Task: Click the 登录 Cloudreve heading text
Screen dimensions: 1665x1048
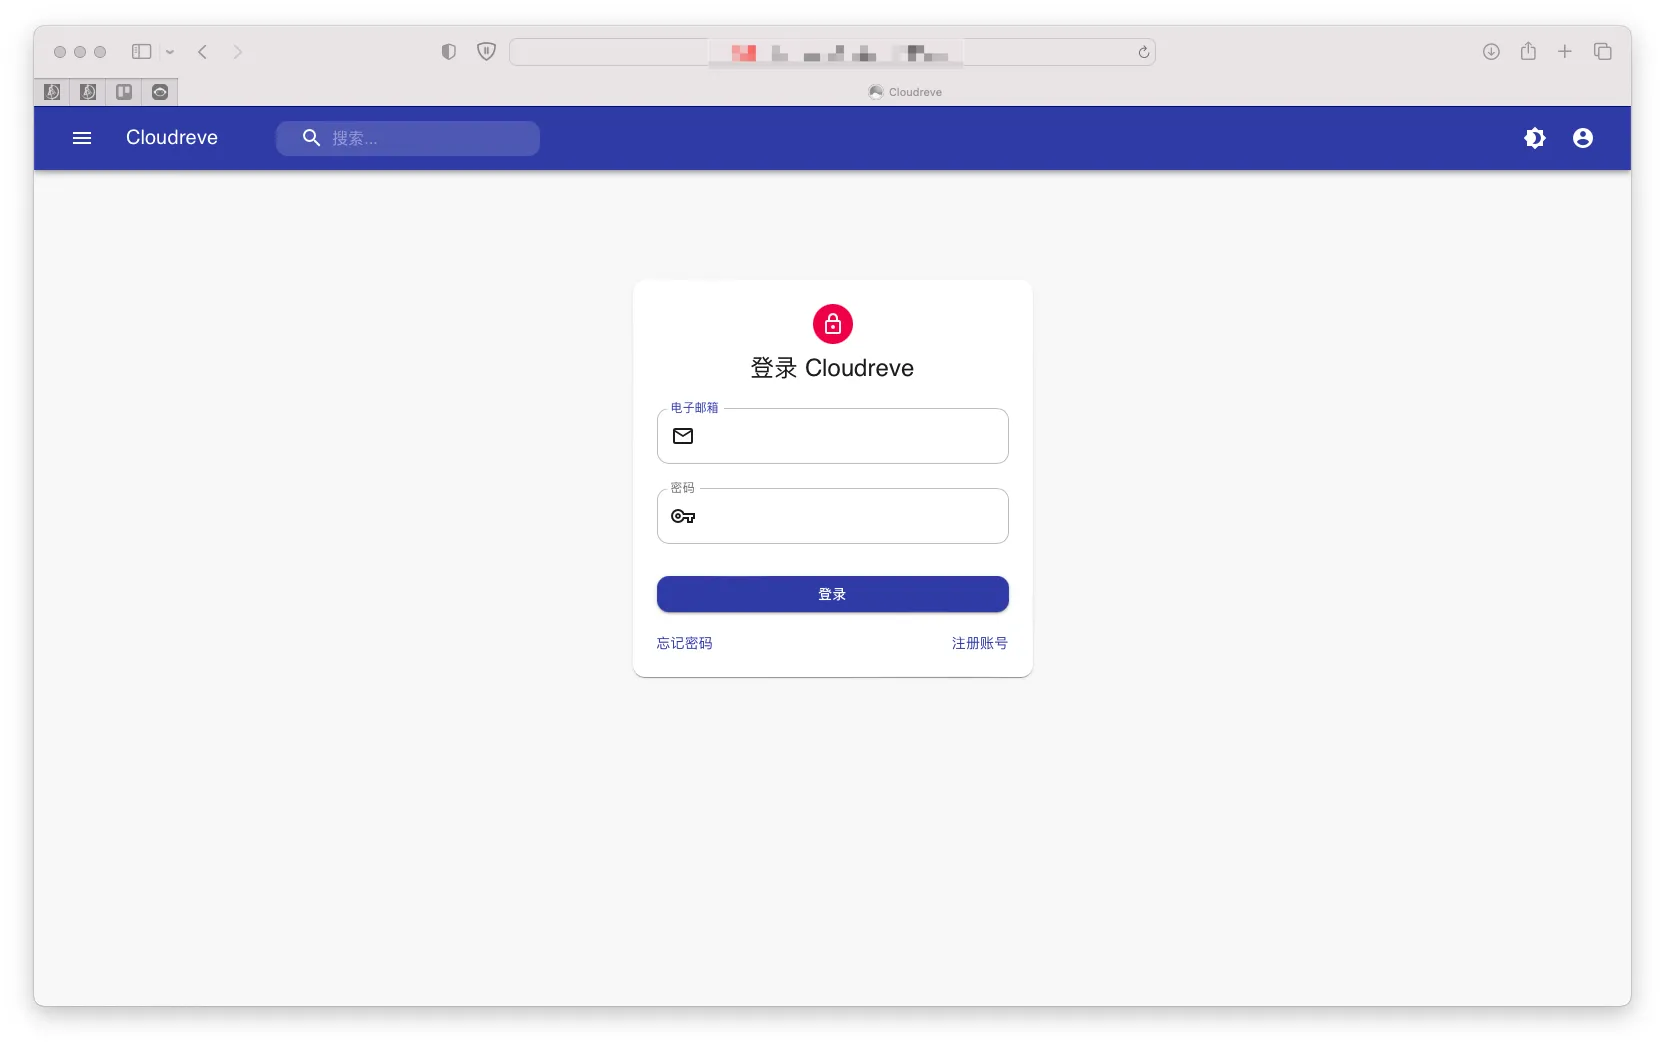Action: (833, 368)
